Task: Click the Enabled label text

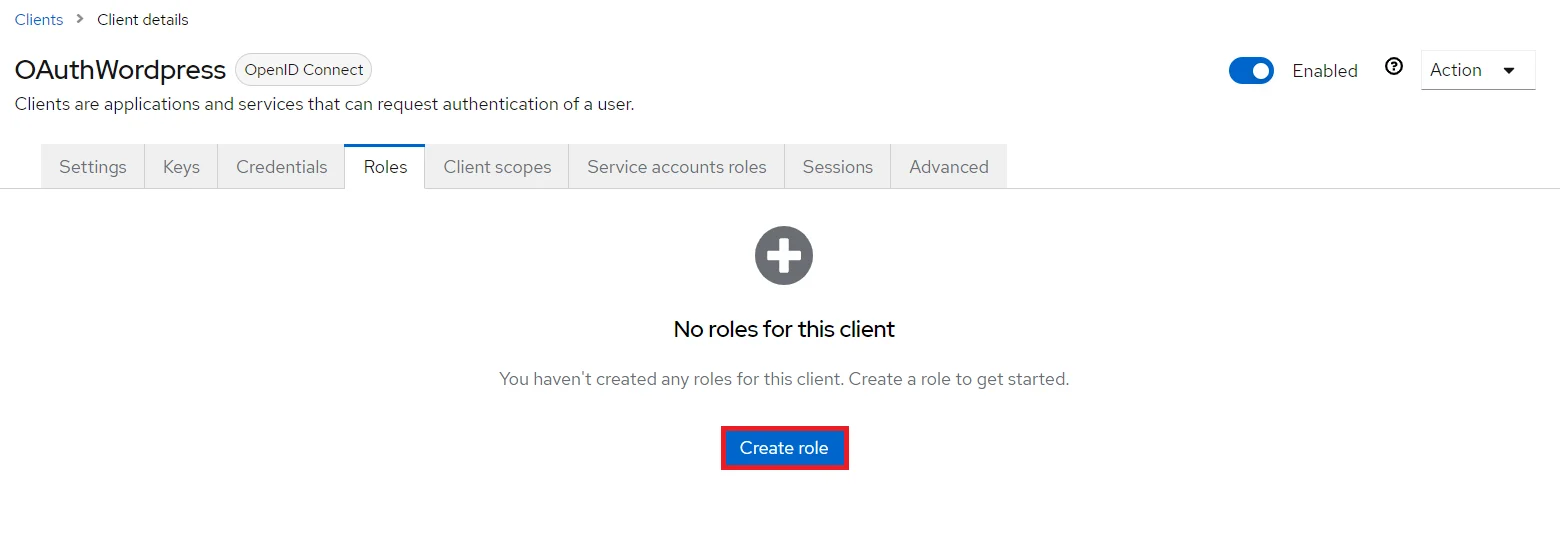Action: 1325,71
